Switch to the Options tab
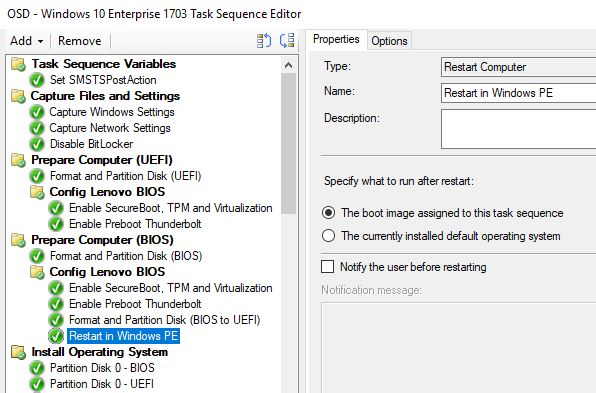The width and height of the screenshot is (596, 393). 389,41
